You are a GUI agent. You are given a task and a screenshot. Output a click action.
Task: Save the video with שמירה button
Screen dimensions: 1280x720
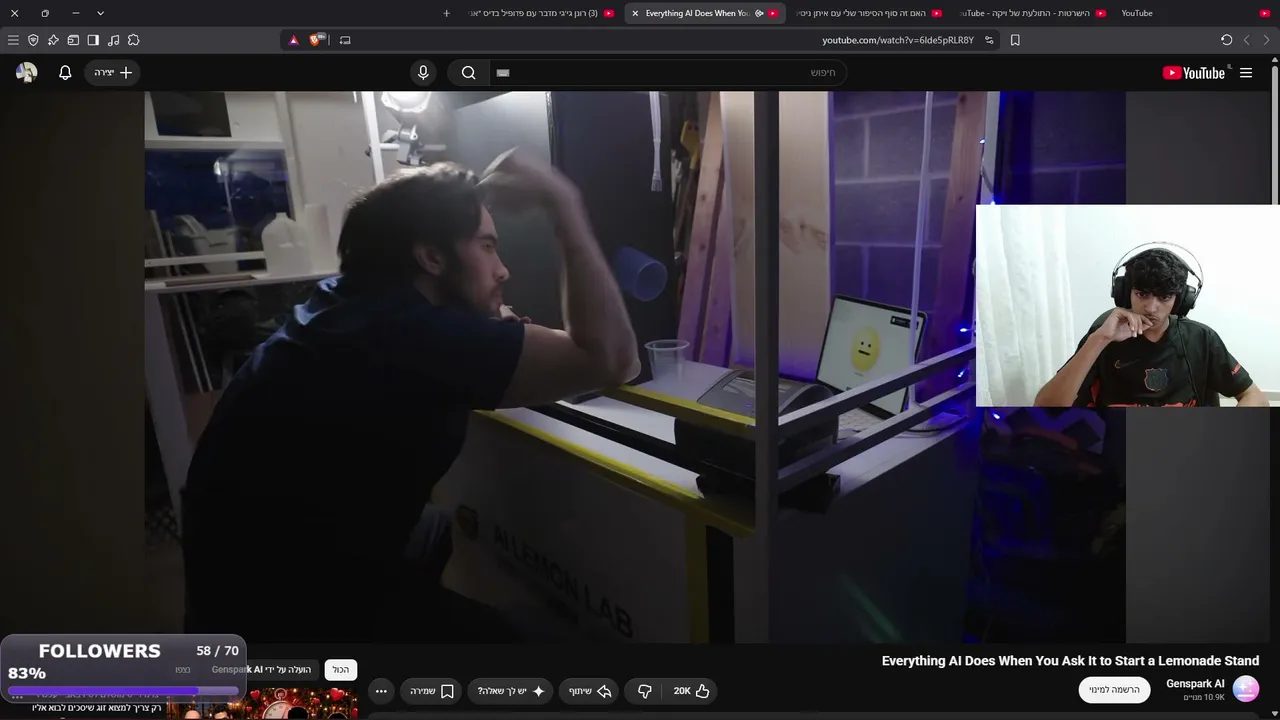(x=432, y=691)
